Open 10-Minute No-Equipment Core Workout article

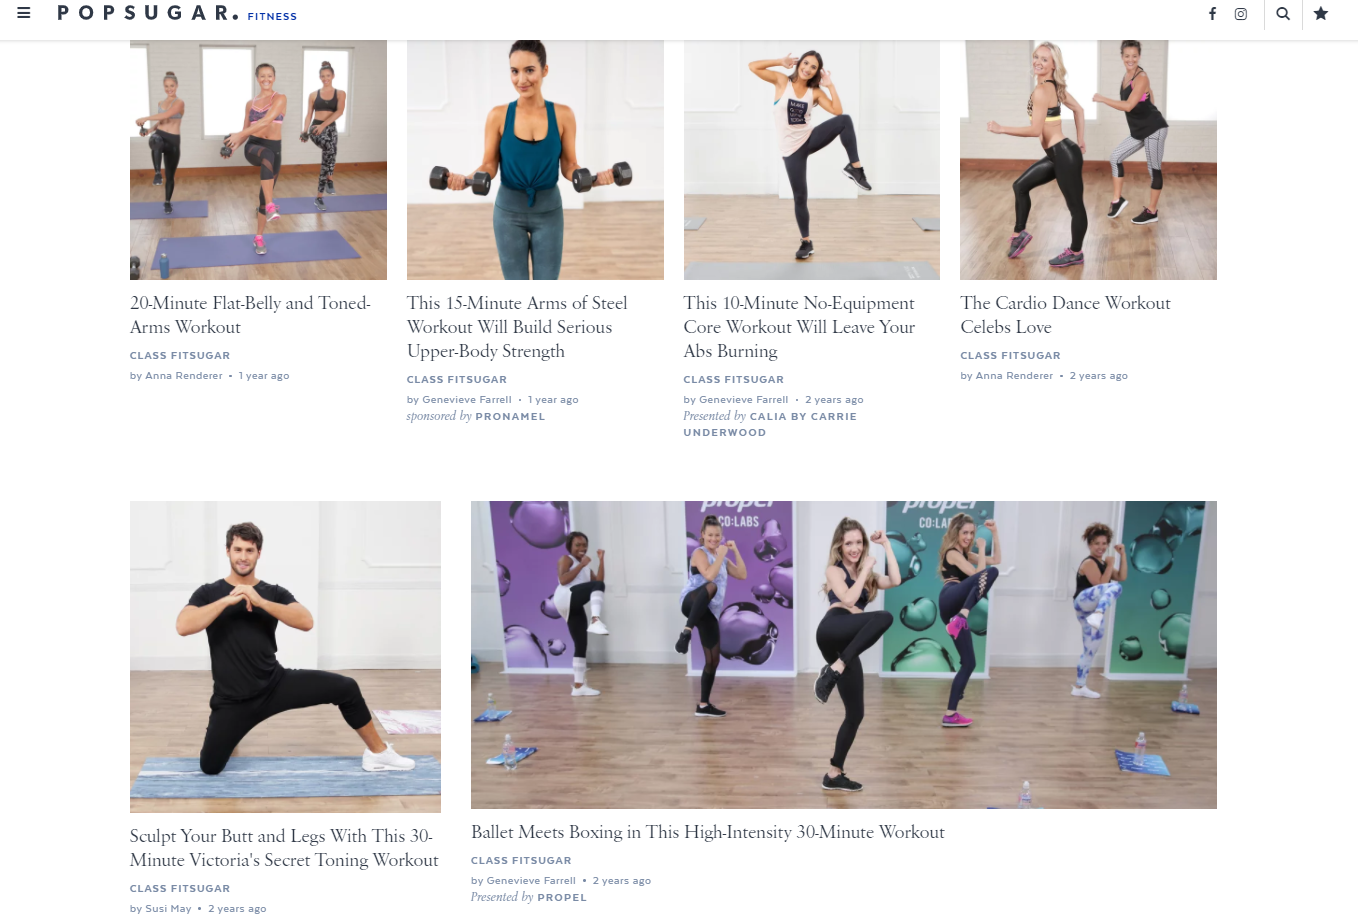tap(799, 327)
